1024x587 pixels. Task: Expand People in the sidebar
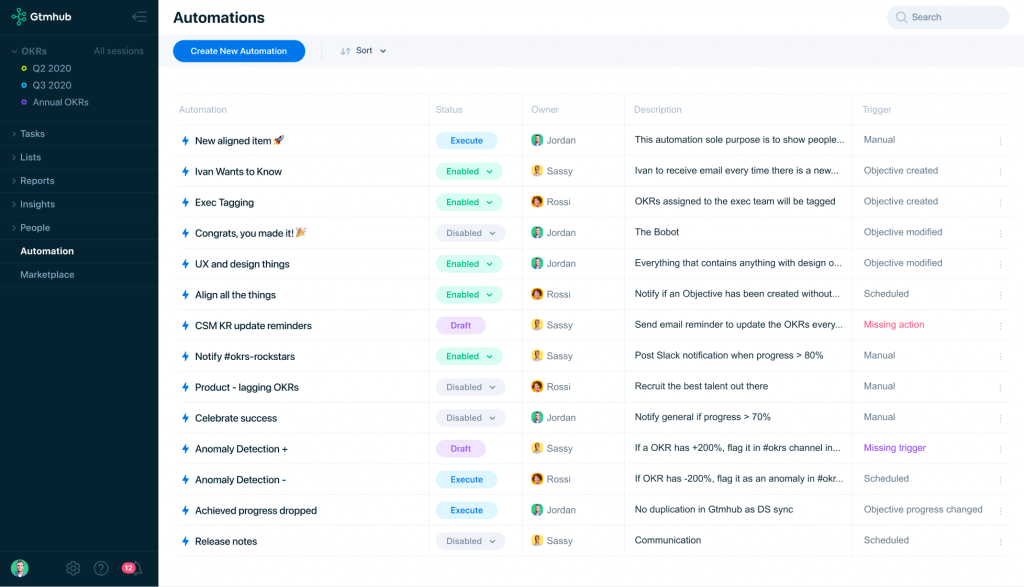[x=14, y=228]
